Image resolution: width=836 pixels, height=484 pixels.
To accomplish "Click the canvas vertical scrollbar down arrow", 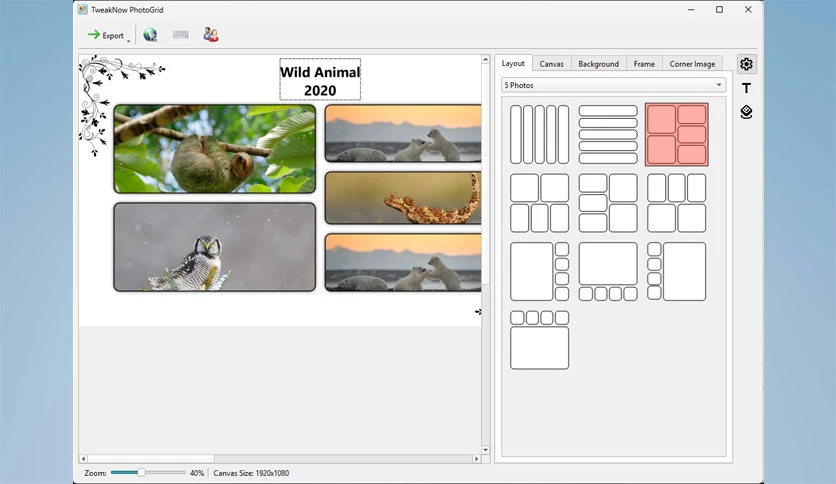I will click(x=485, y=450).
